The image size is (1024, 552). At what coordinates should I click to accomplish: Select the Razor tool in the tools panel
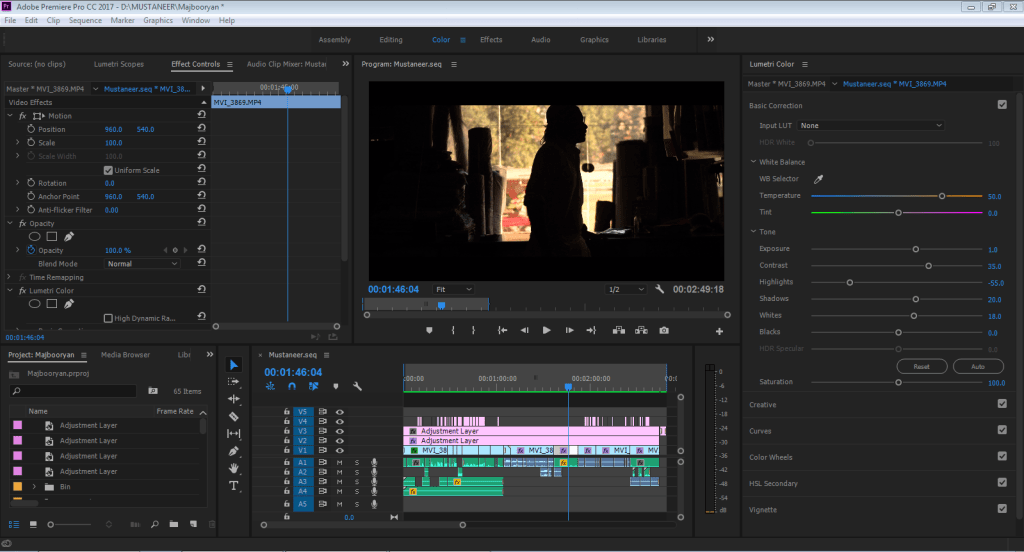click(234, 416)
